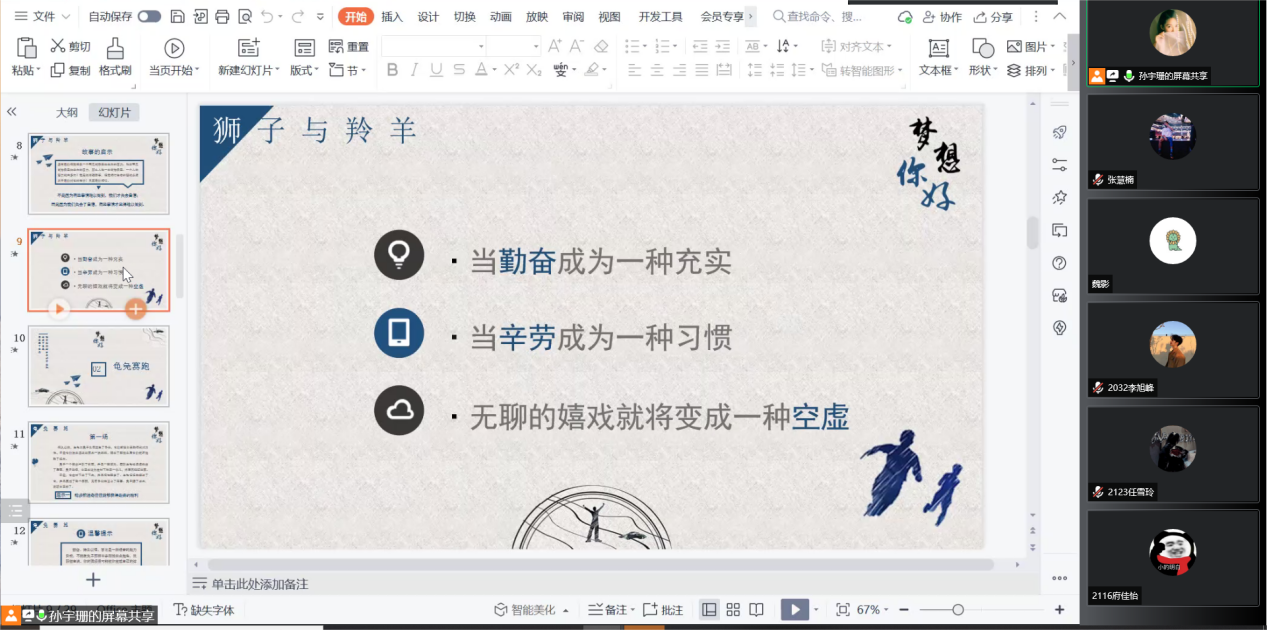Open the zoom percentage 67% dropdown
This screenshot has width=1267, height=630.
tap(874, 610)
